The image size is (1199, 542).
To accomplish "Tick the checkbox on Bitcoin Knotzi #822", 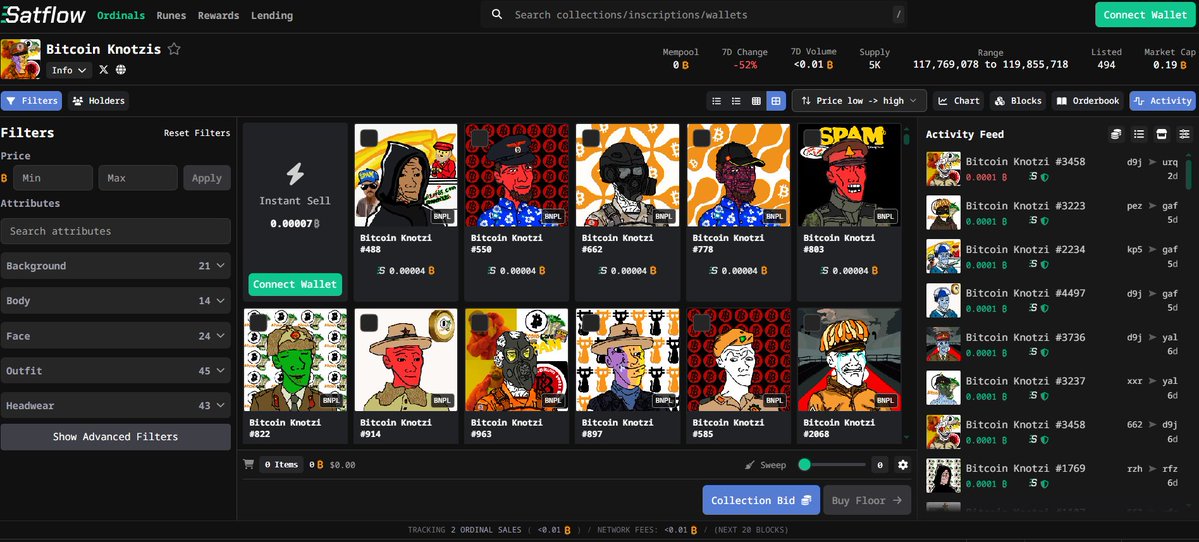I will coord(258,323).
